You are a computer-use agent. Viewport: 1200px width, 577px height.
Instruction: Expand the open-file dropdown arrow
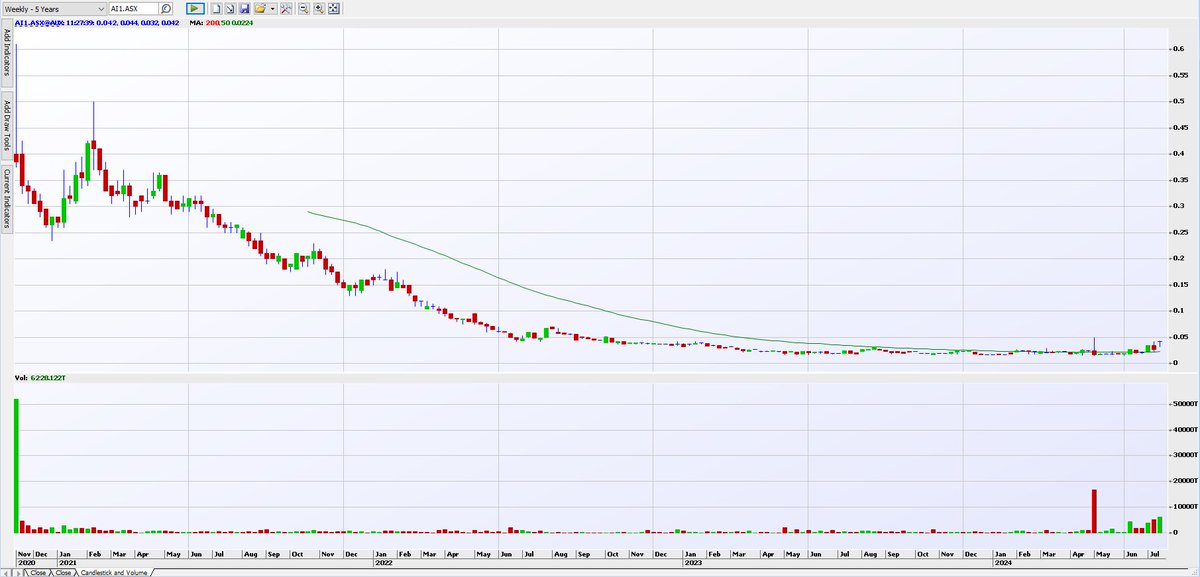click(272, 8)
